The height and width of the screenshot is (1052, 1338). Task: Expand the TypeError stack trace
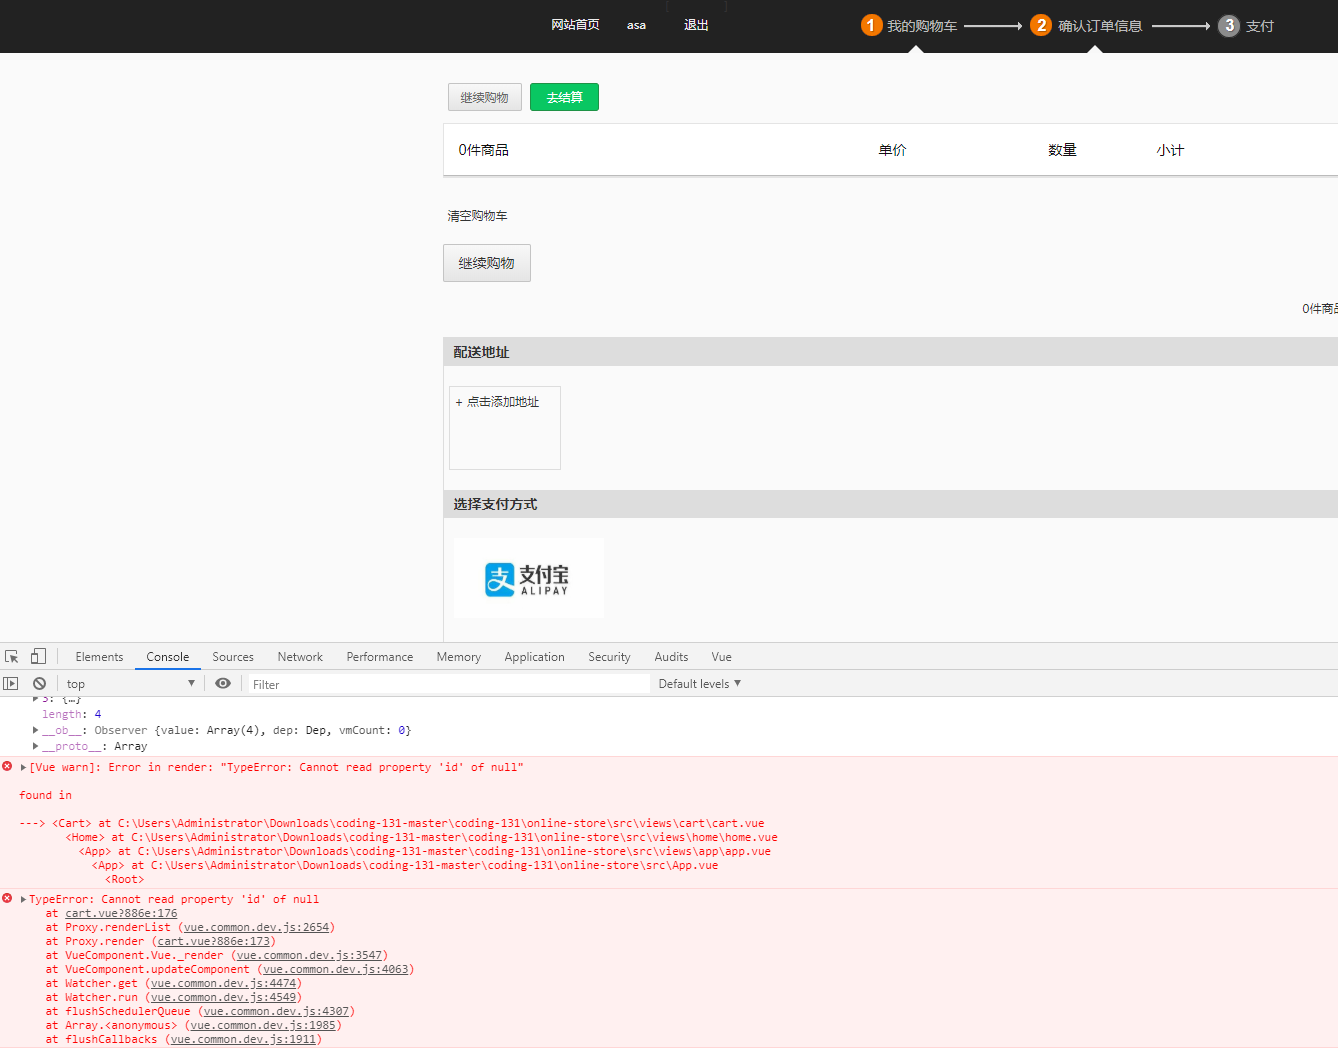[23, 900]
